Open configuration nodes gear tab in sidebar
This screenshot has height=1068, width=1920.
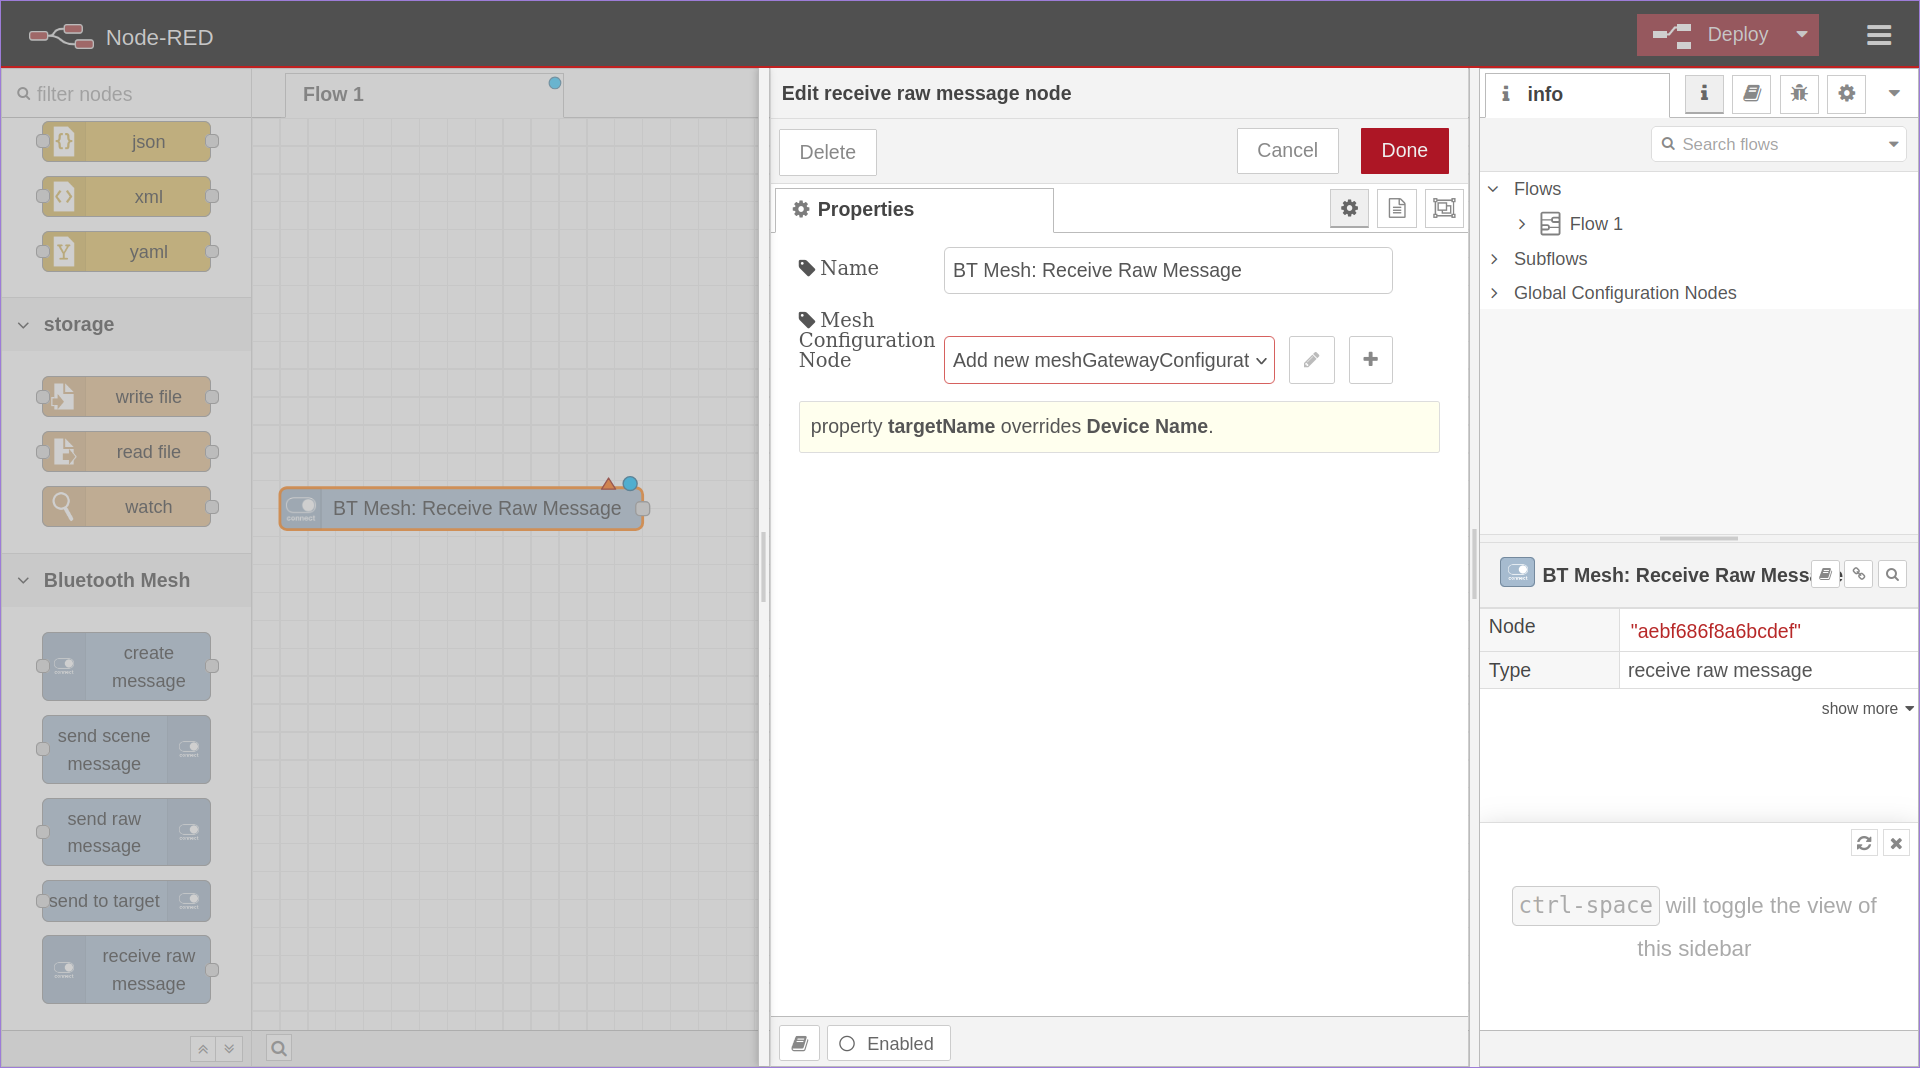point(1846,94)
